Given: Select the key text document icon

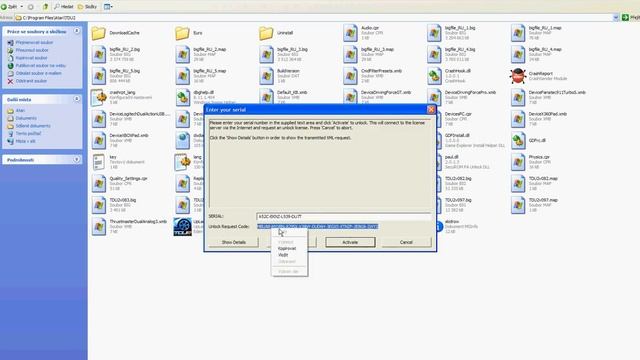Looking at the screenshot, I should pos(99,162).
